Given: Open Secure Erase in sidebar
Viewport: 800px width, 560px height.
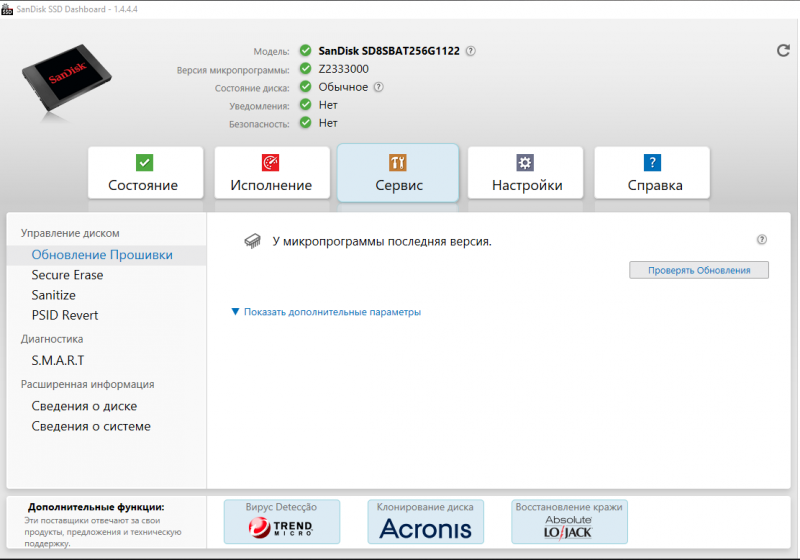Looking at the screenshot, I should [67, 275].
